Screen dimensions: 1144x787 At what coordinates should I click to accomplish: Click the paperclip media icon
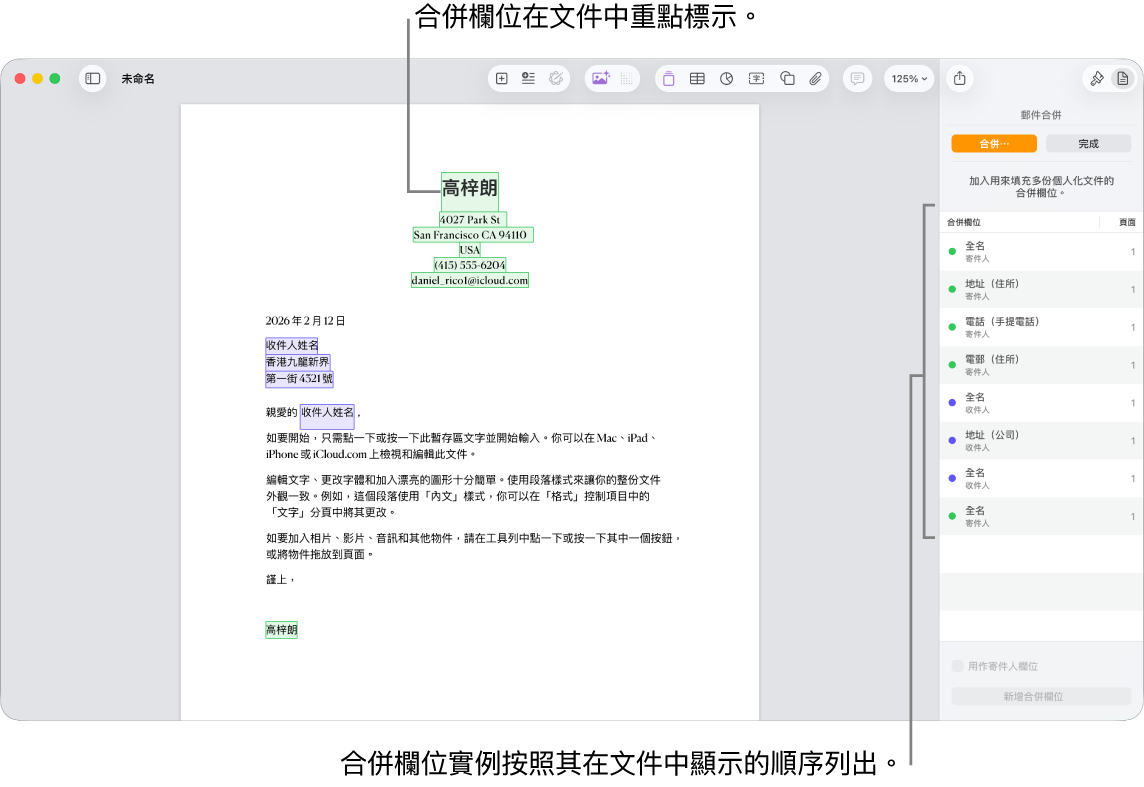pos(816,79)
